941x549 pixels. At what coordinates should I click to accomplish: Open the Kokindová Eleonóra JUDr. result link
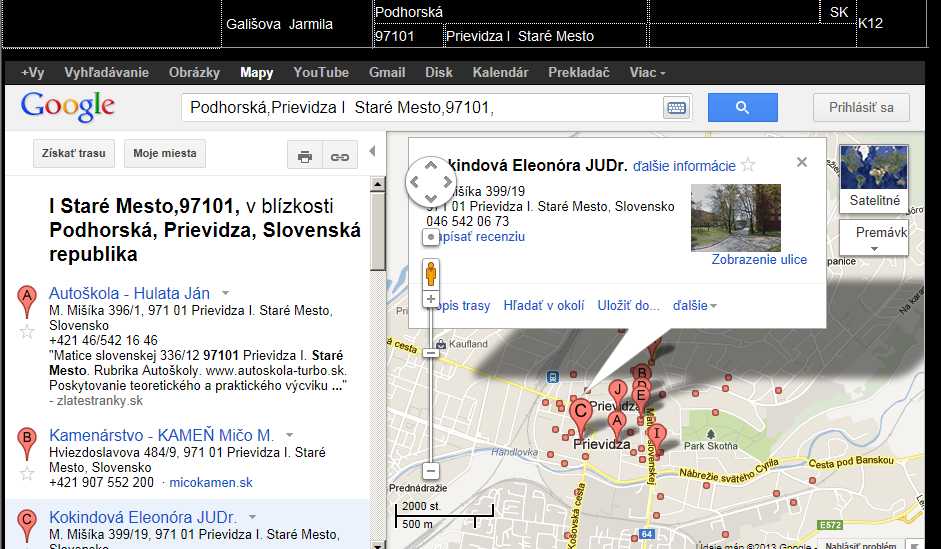pos(143,517)
